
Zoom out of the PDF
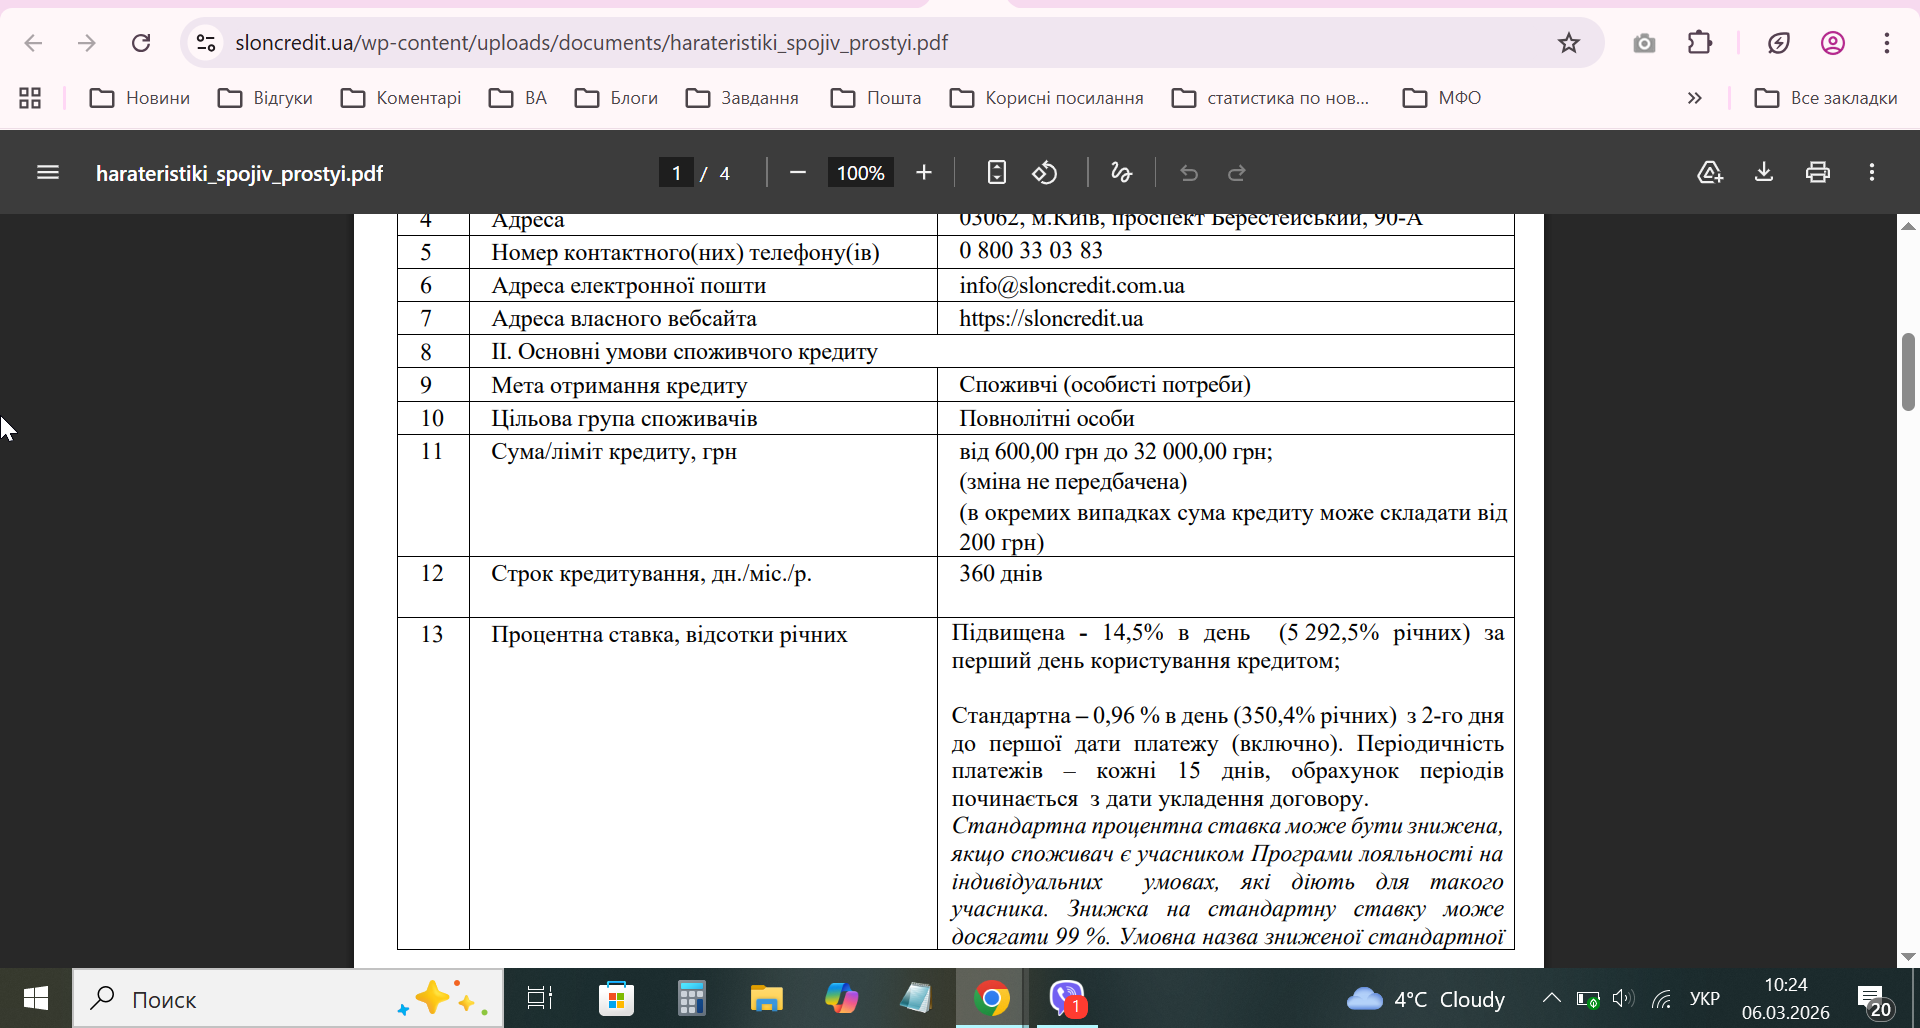click(797, 173)
